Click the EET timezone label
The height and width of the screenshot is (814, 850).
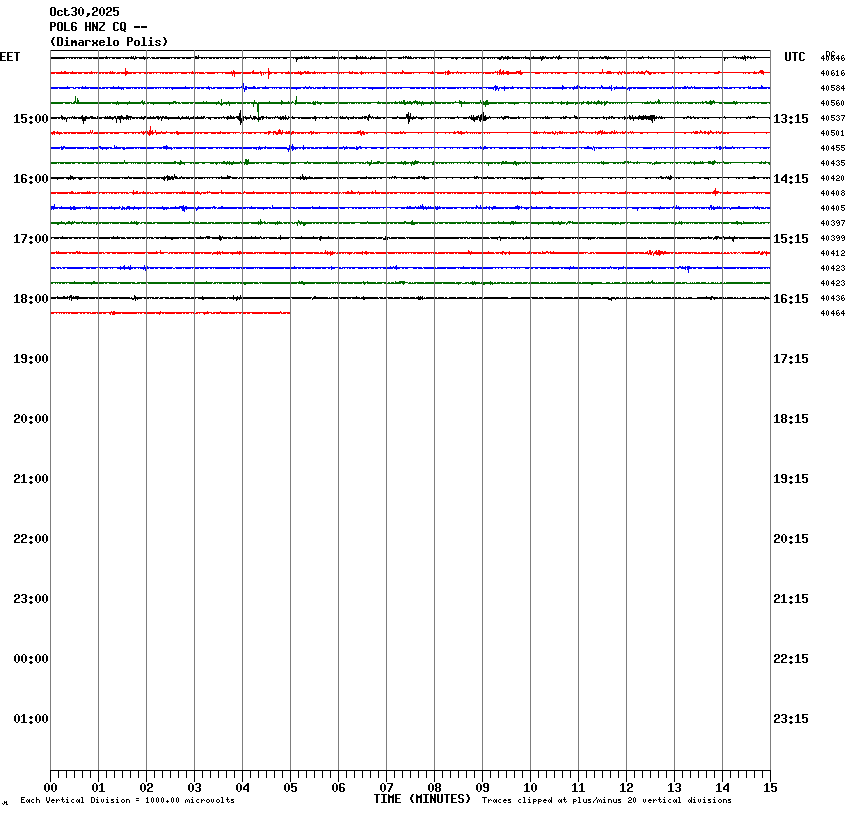[10, 57]
